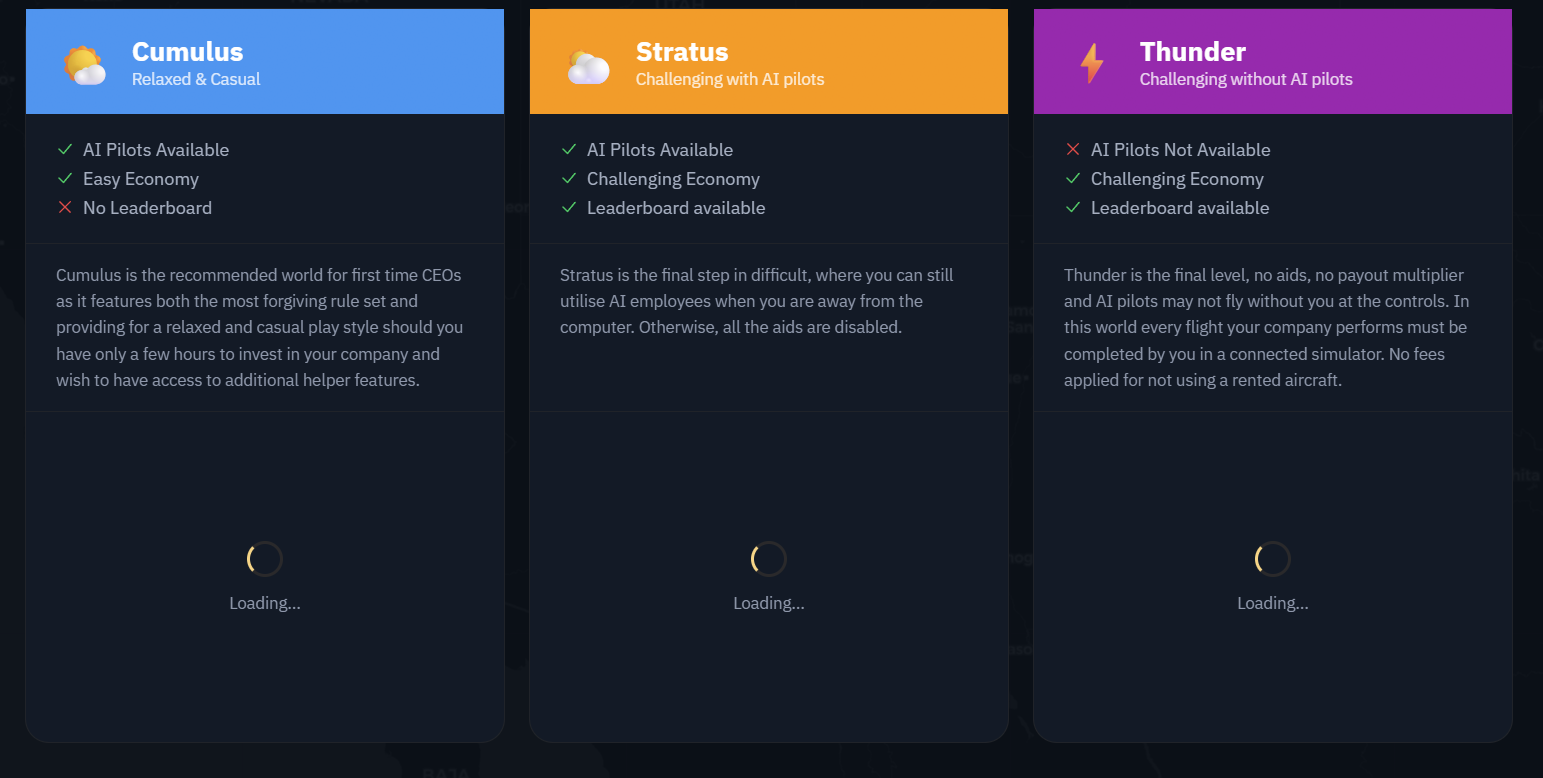Click the Thunder loading spinner

[1273, 559]
